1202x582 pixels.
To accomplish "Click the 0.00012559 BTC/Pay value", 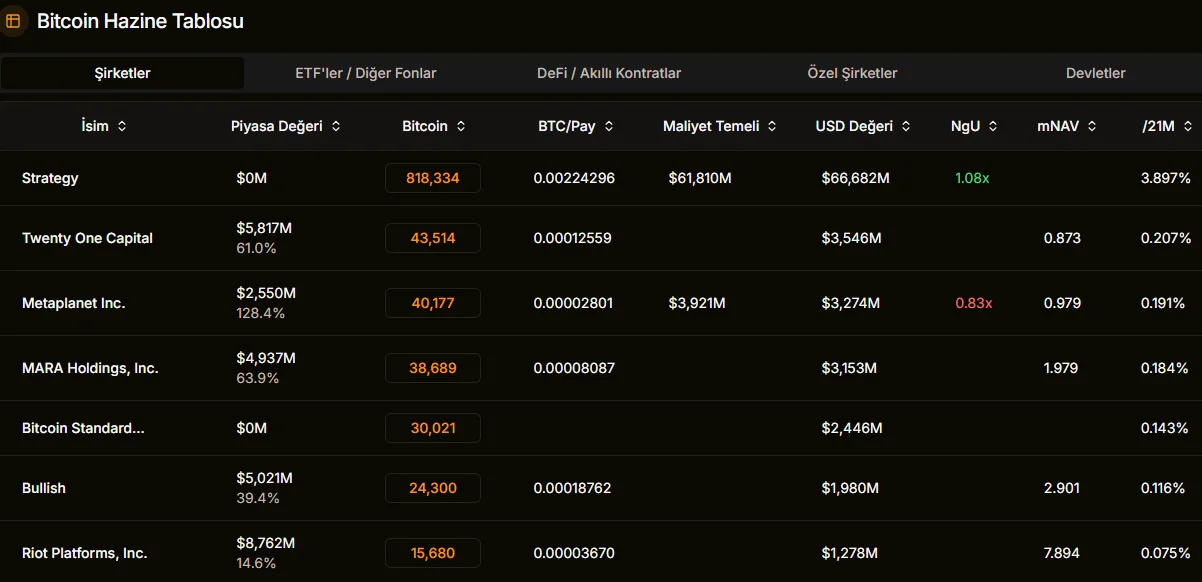I will [x=572, y=238].
